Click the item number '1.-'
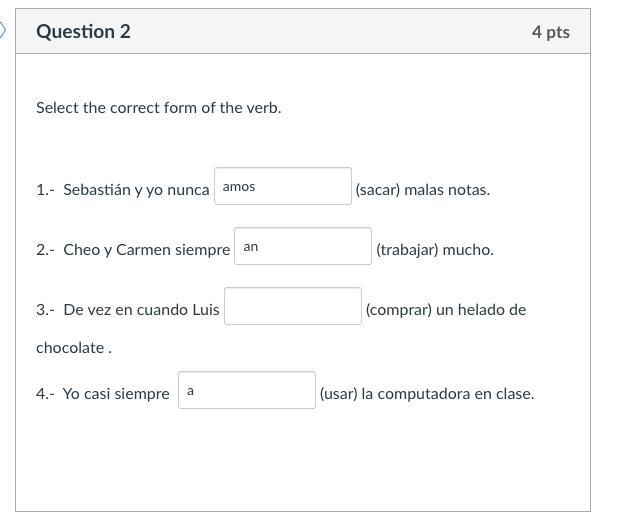 pyautogui.click(x=45, y=190)
